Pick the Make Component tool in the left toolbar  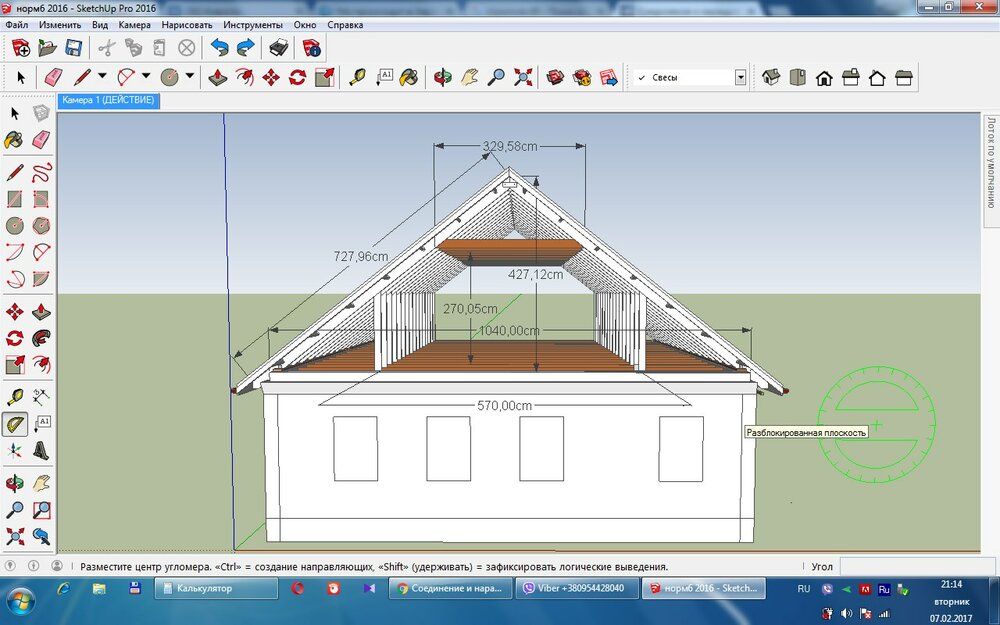point(41,113)
